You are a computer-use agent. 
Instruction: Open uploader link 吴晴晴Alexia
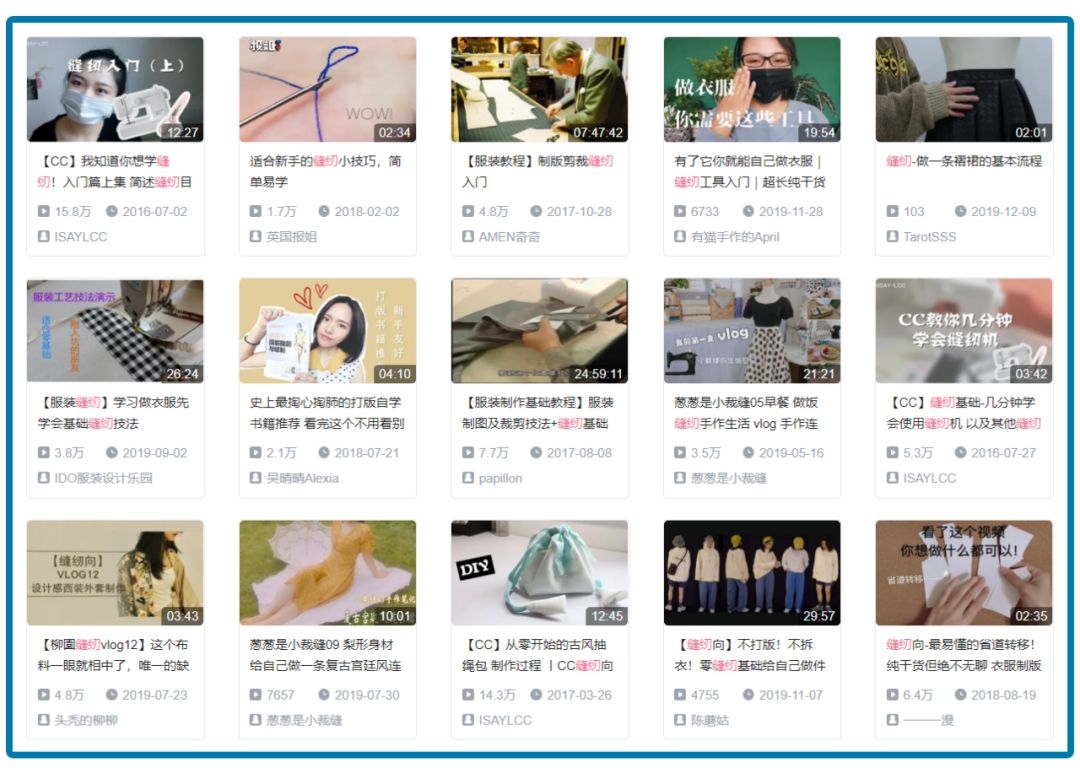302,479
